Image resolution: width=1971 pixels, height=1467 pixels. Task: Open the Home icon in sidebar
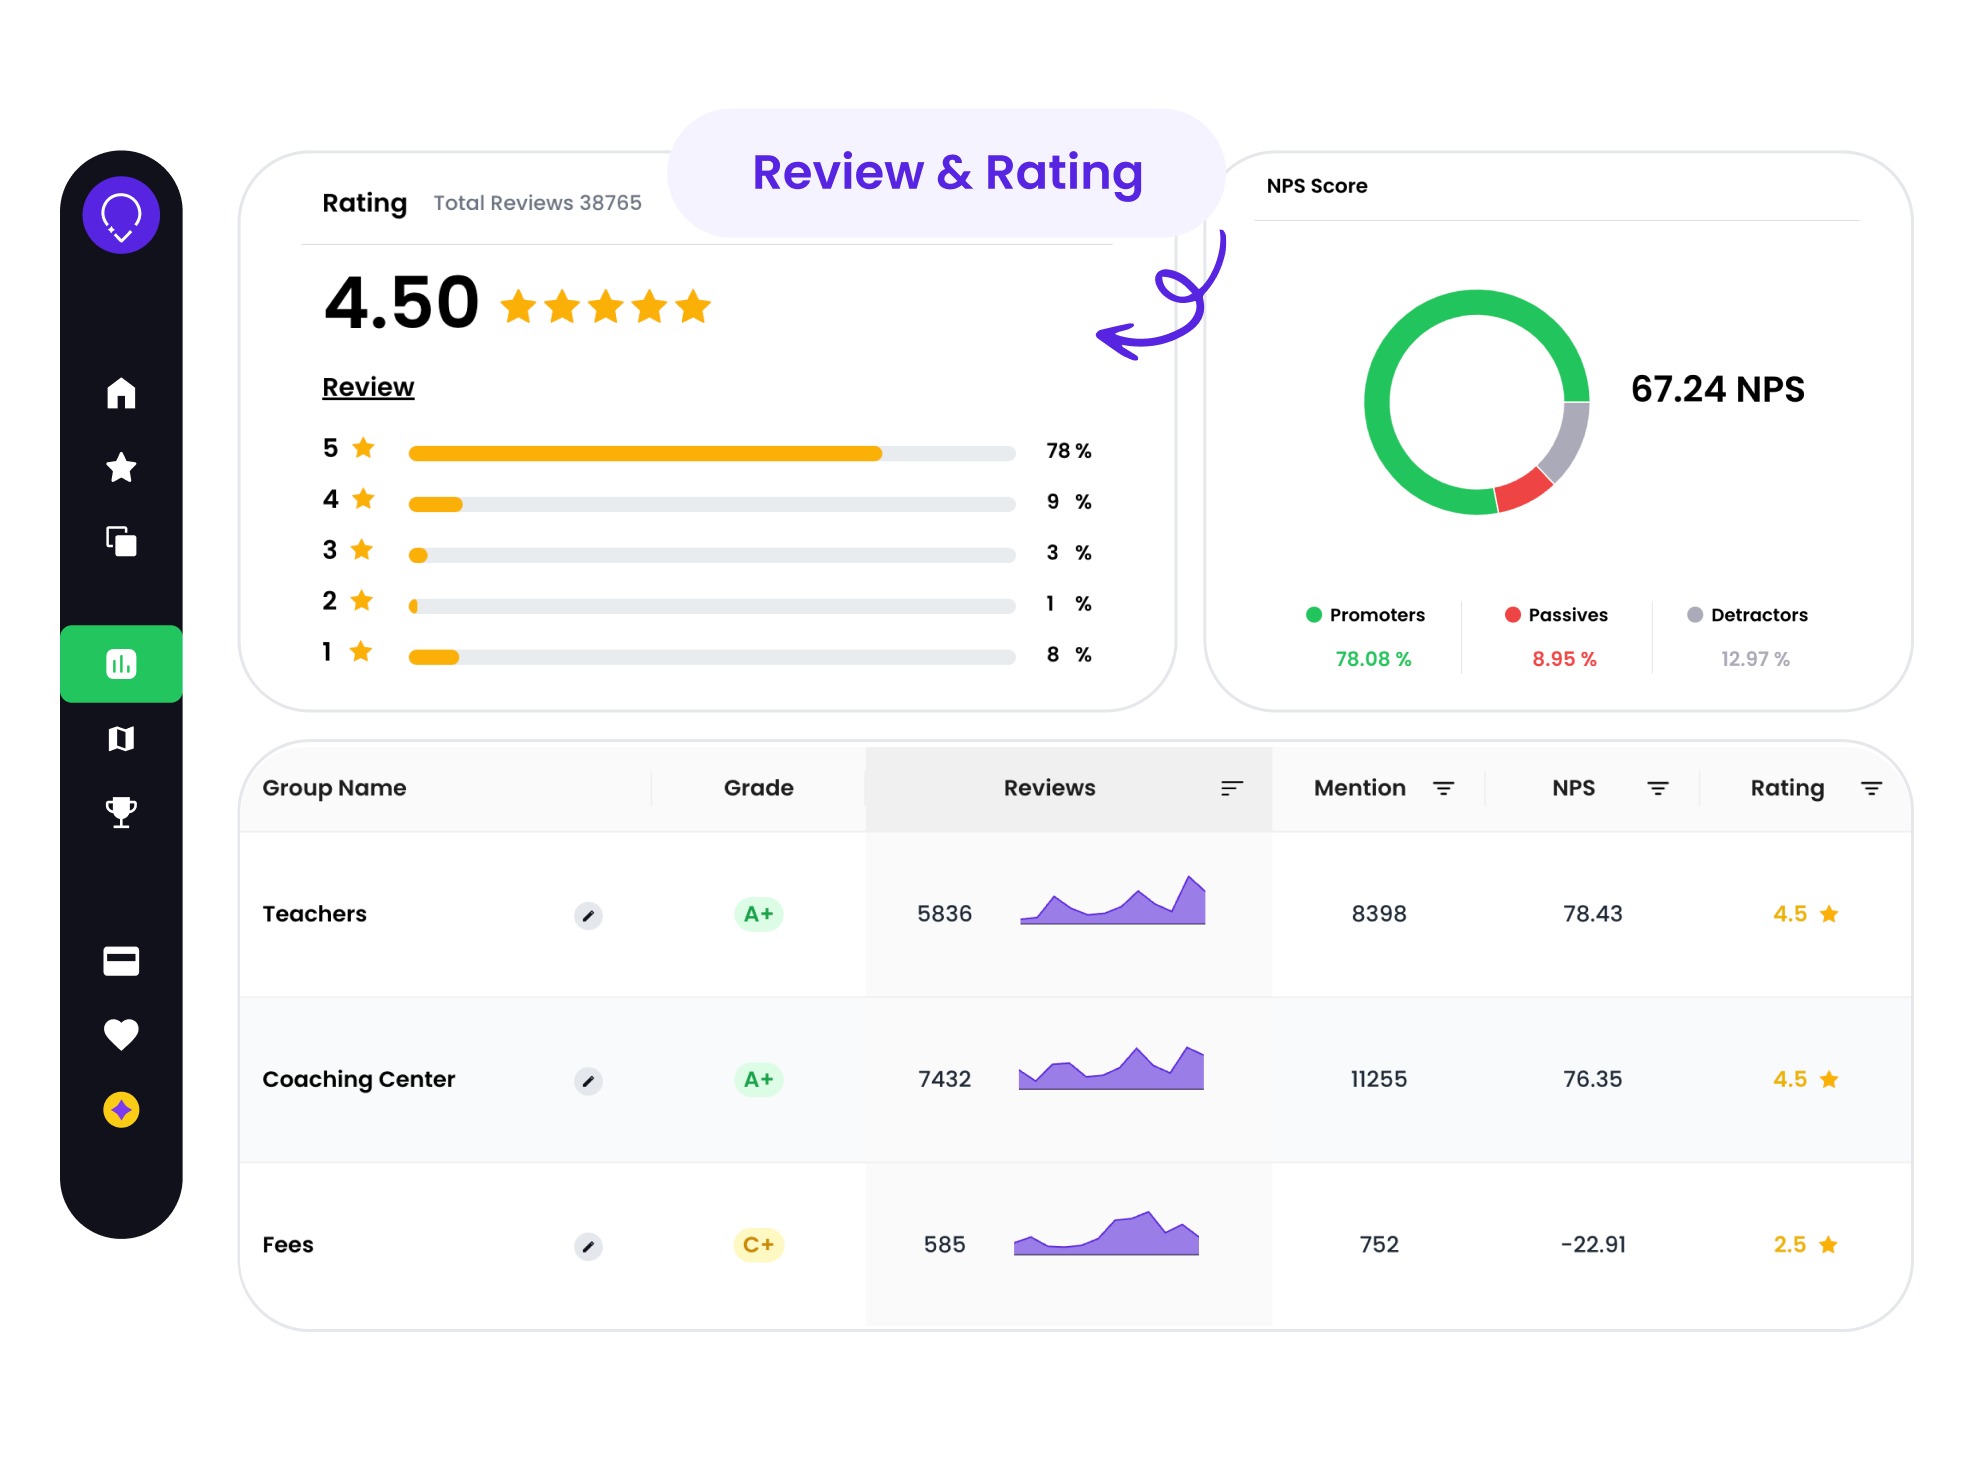pyautogui.click(x=121, y=393)
